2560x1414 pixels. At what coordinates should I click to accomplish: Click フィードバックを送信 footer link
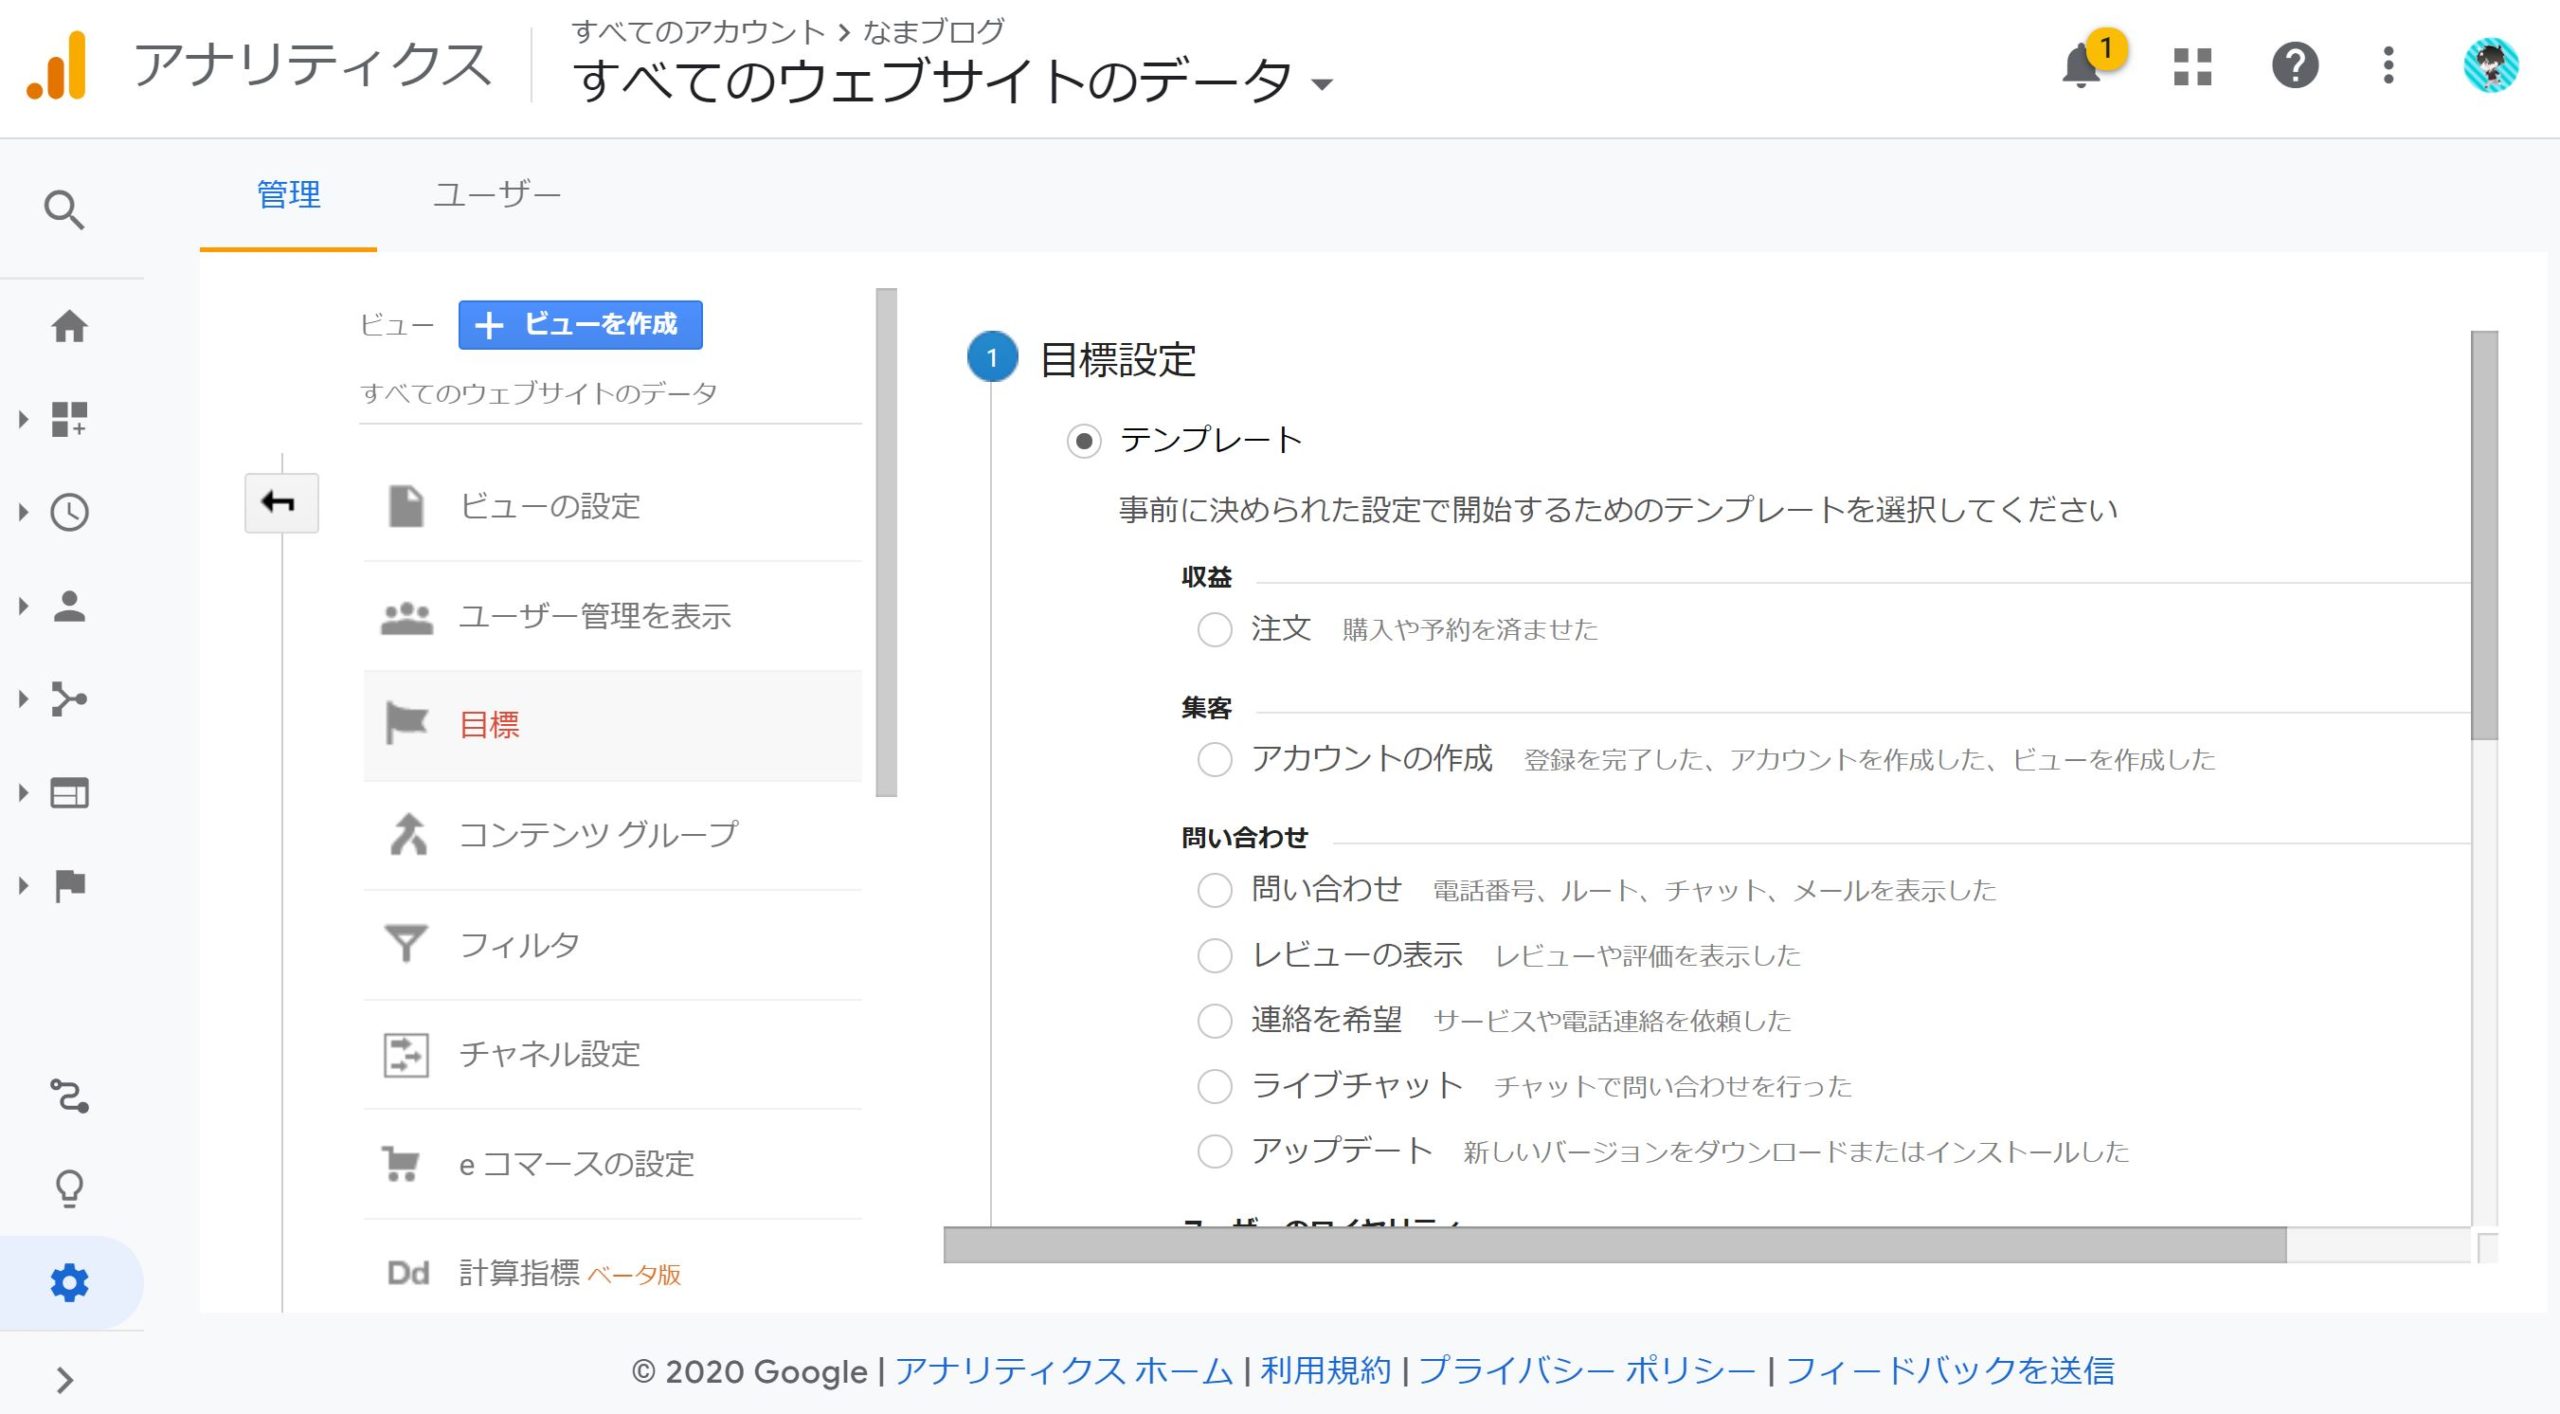pos(1950,1370)
